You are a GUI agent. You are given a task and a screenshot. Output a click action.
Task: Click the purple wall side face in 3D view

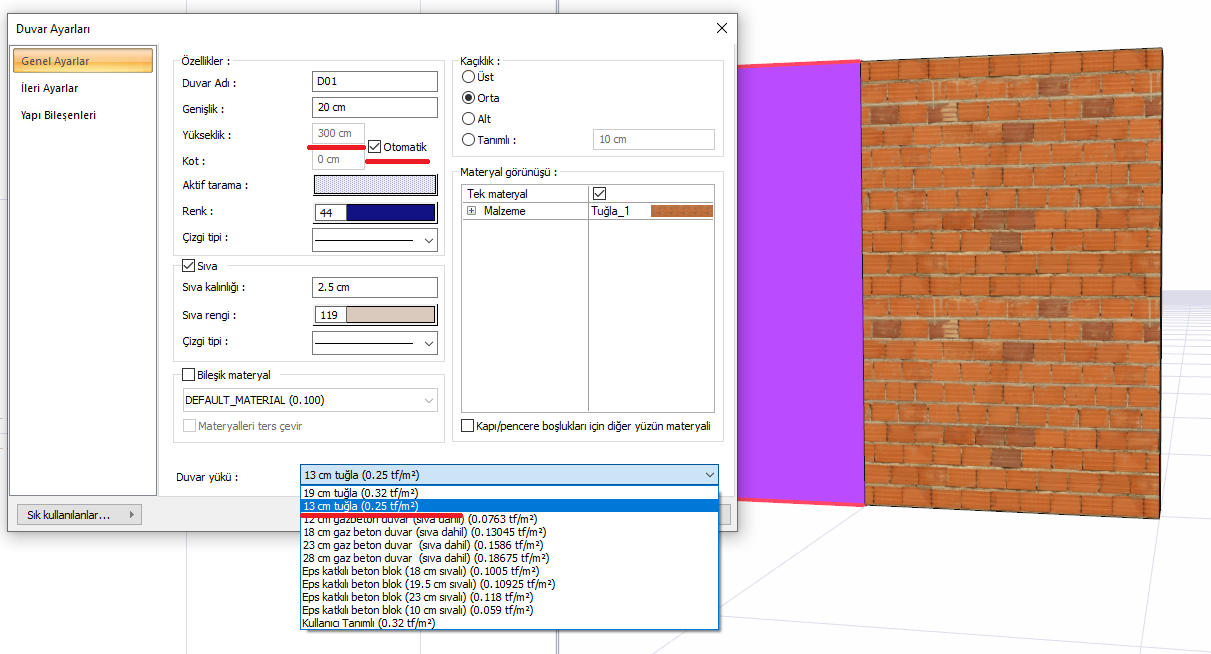[x=800, y=282]
